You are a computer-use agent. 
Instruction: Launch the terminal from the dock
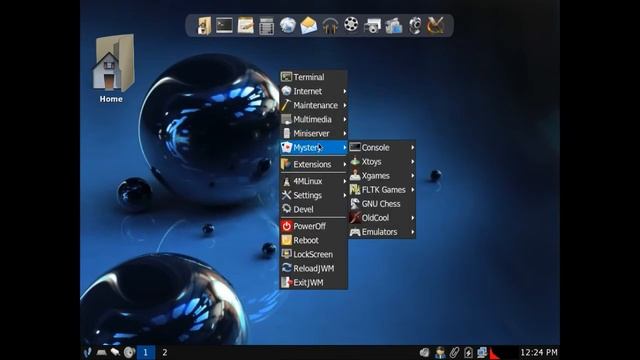click(224, 25)
